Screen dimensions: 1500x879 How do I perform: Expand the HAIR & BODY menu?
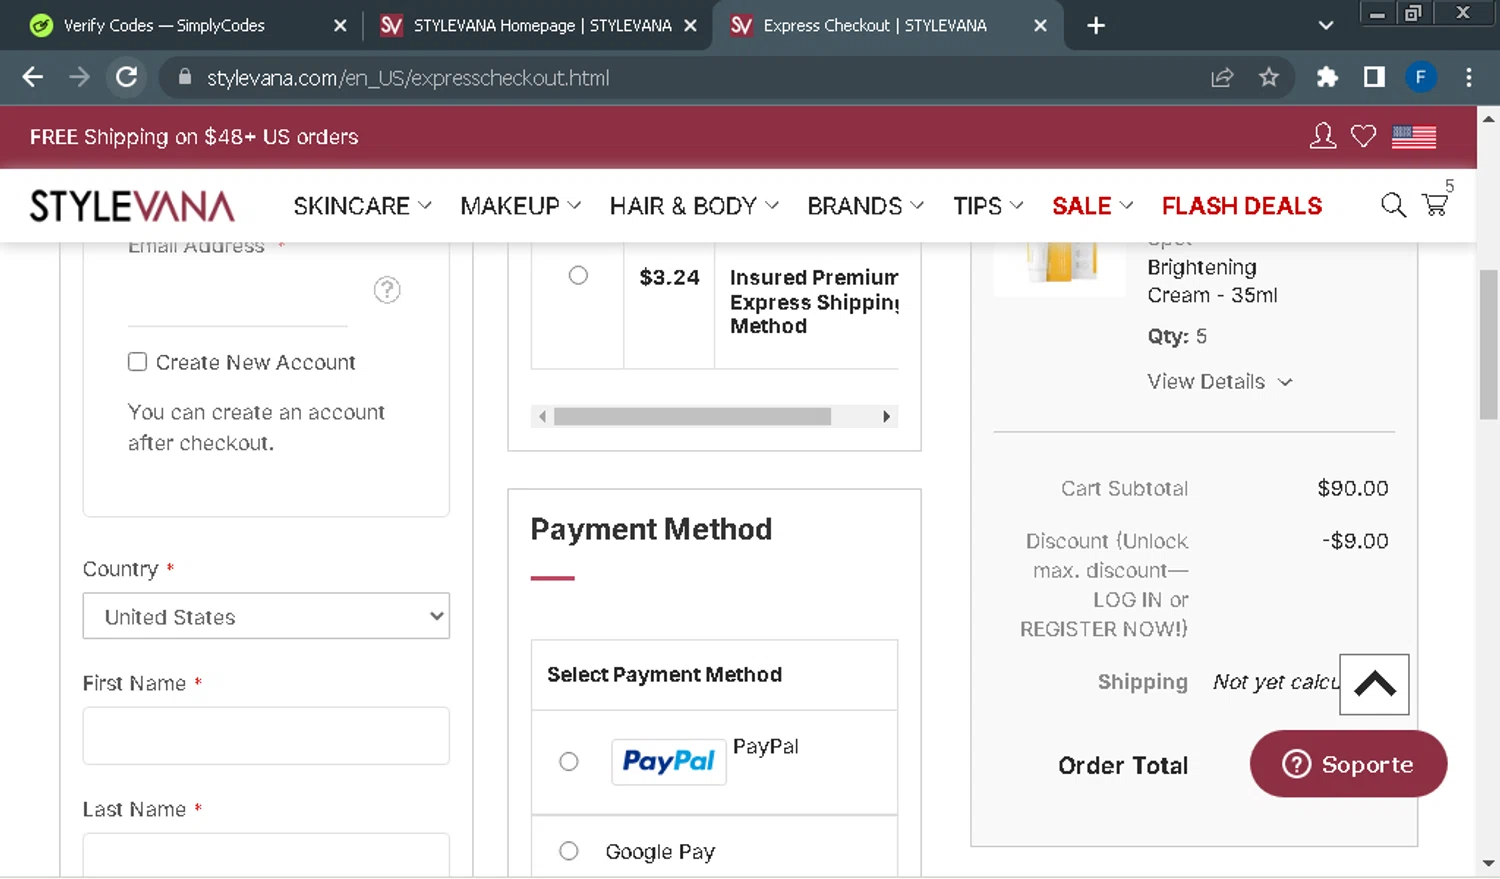(694, 206)
